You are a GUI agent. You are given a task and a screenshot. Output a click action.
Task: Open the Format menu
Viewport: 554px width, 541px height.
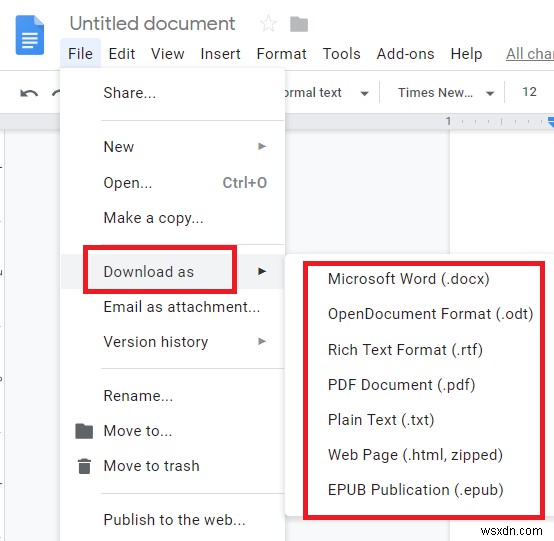coord(282,54)
